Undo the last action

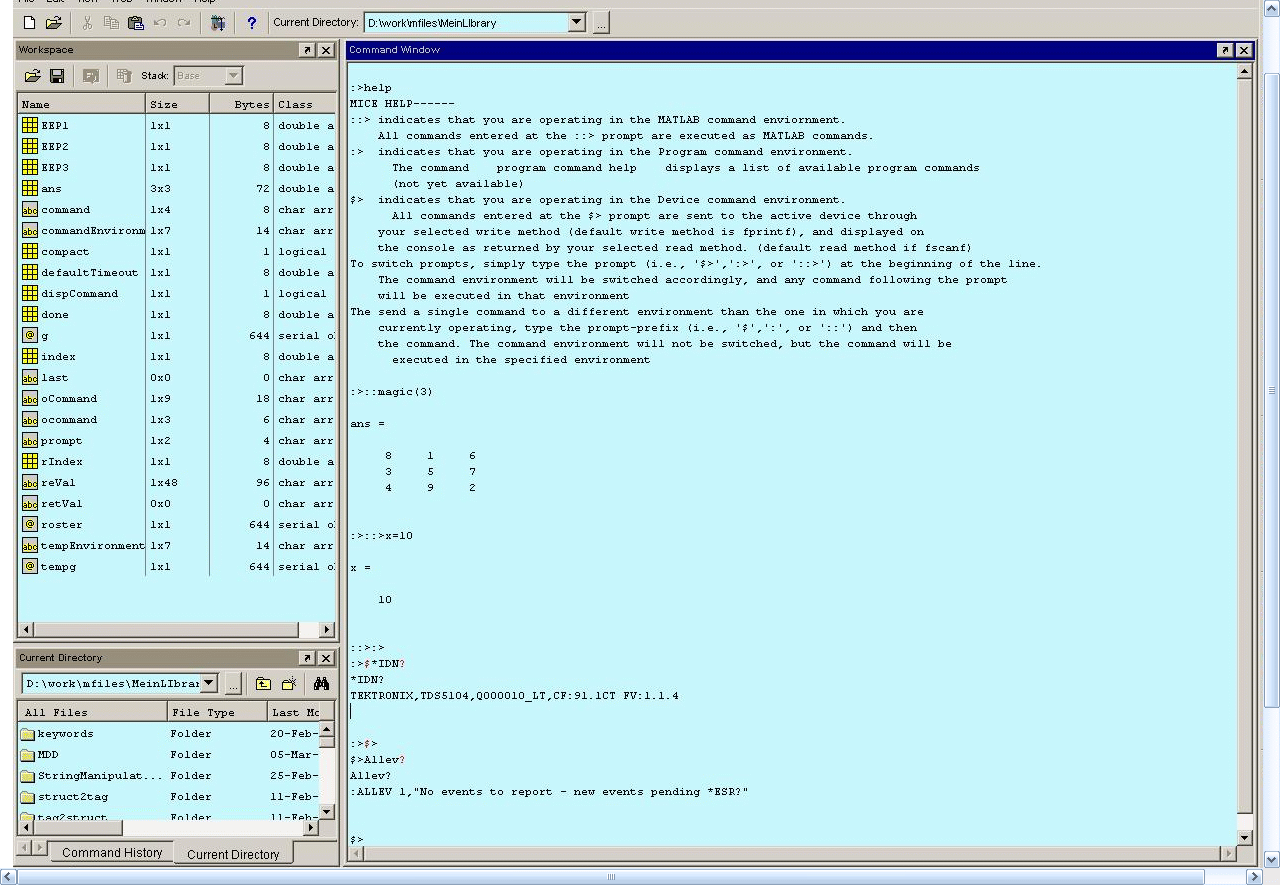click(x=160, y=22)
